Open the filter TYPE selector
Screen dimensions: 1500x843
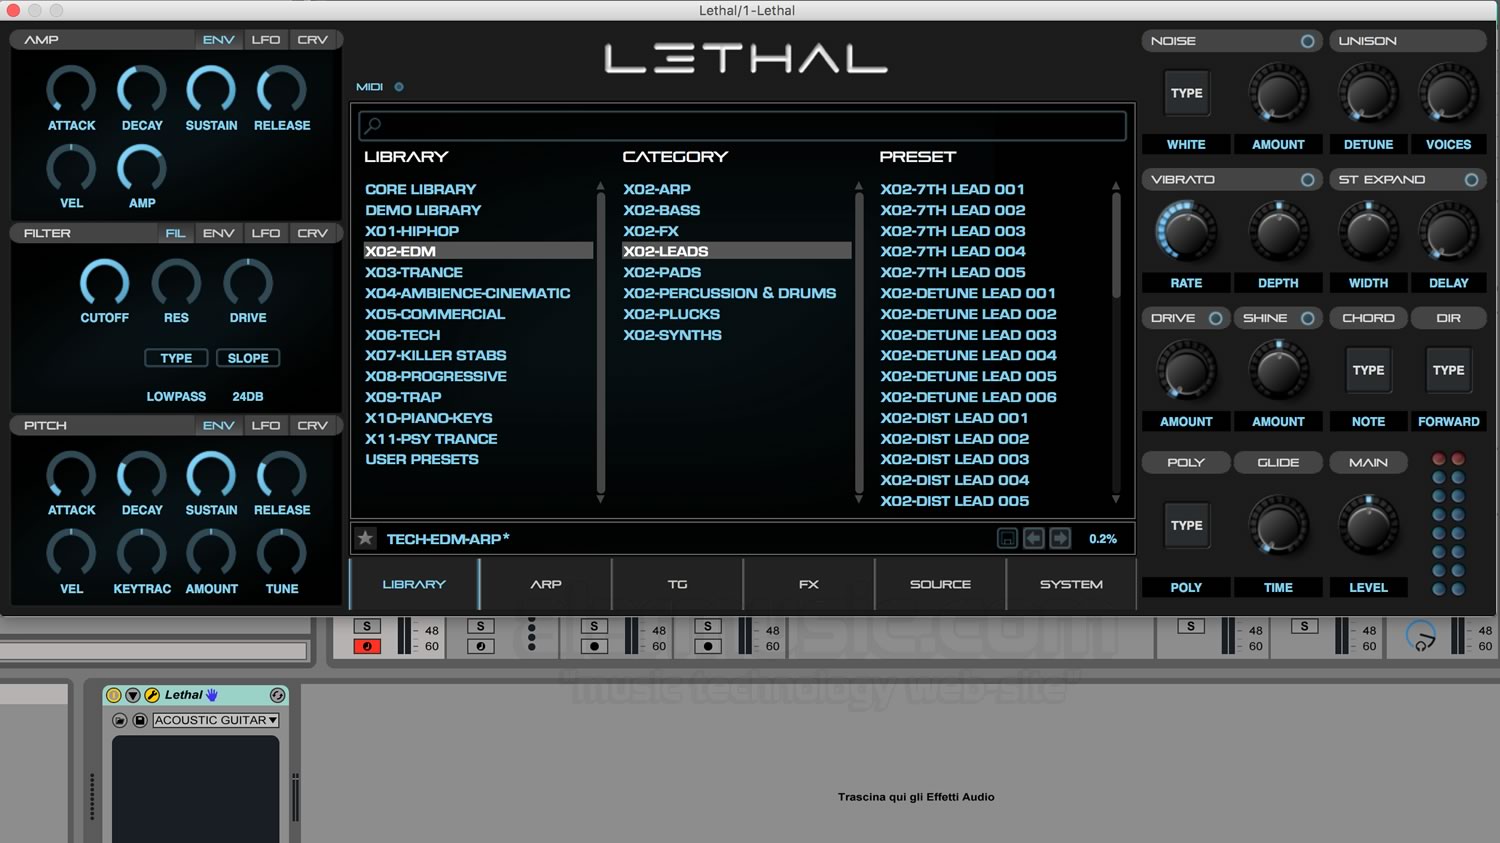pos(176,358)
